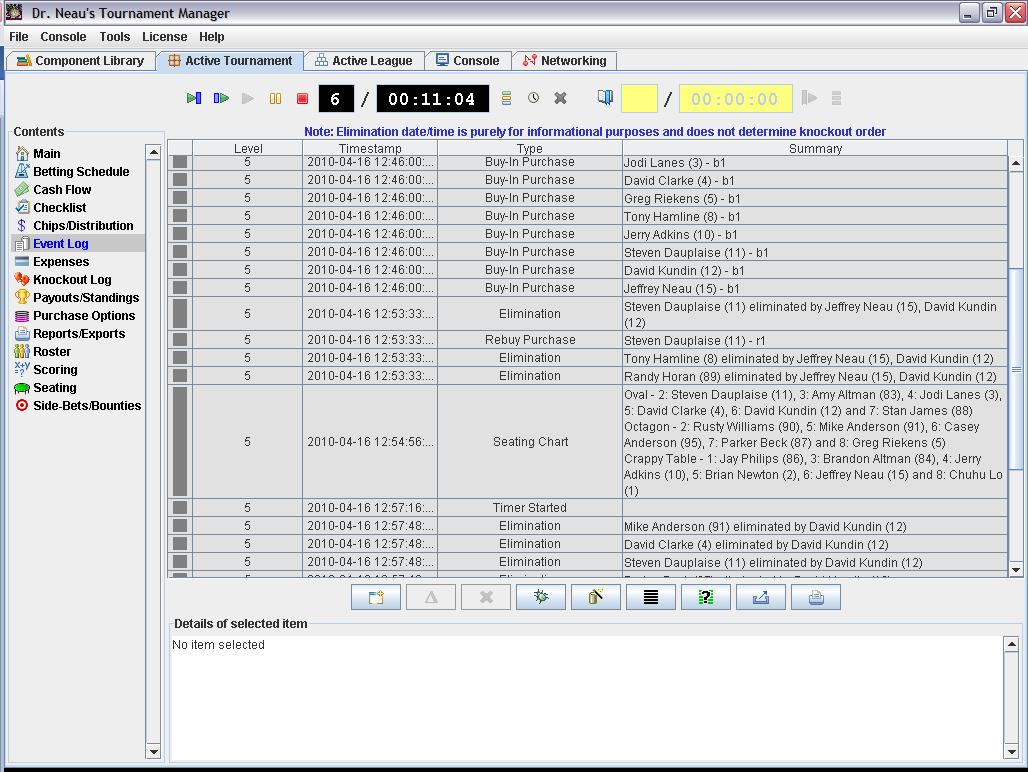Screen dimensions: 1028x772
Task: Click the Type column header
Action: point(530,148)
